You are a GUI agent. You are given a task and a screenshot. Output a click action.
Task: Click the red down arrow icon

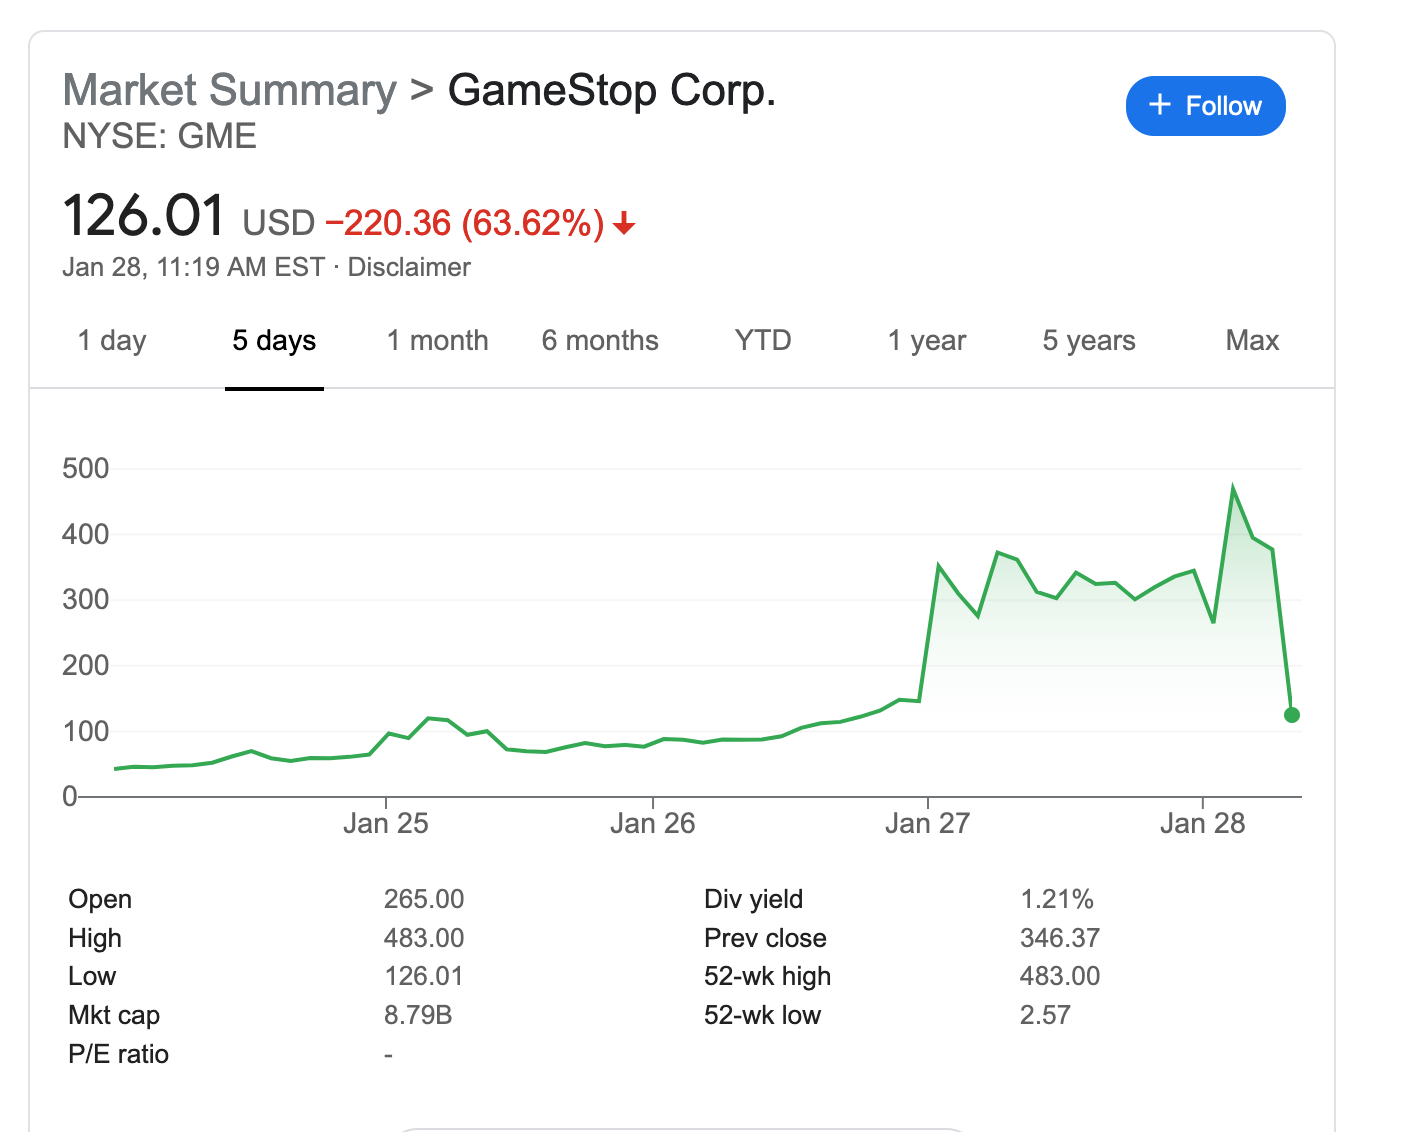[x=625, y=223]
